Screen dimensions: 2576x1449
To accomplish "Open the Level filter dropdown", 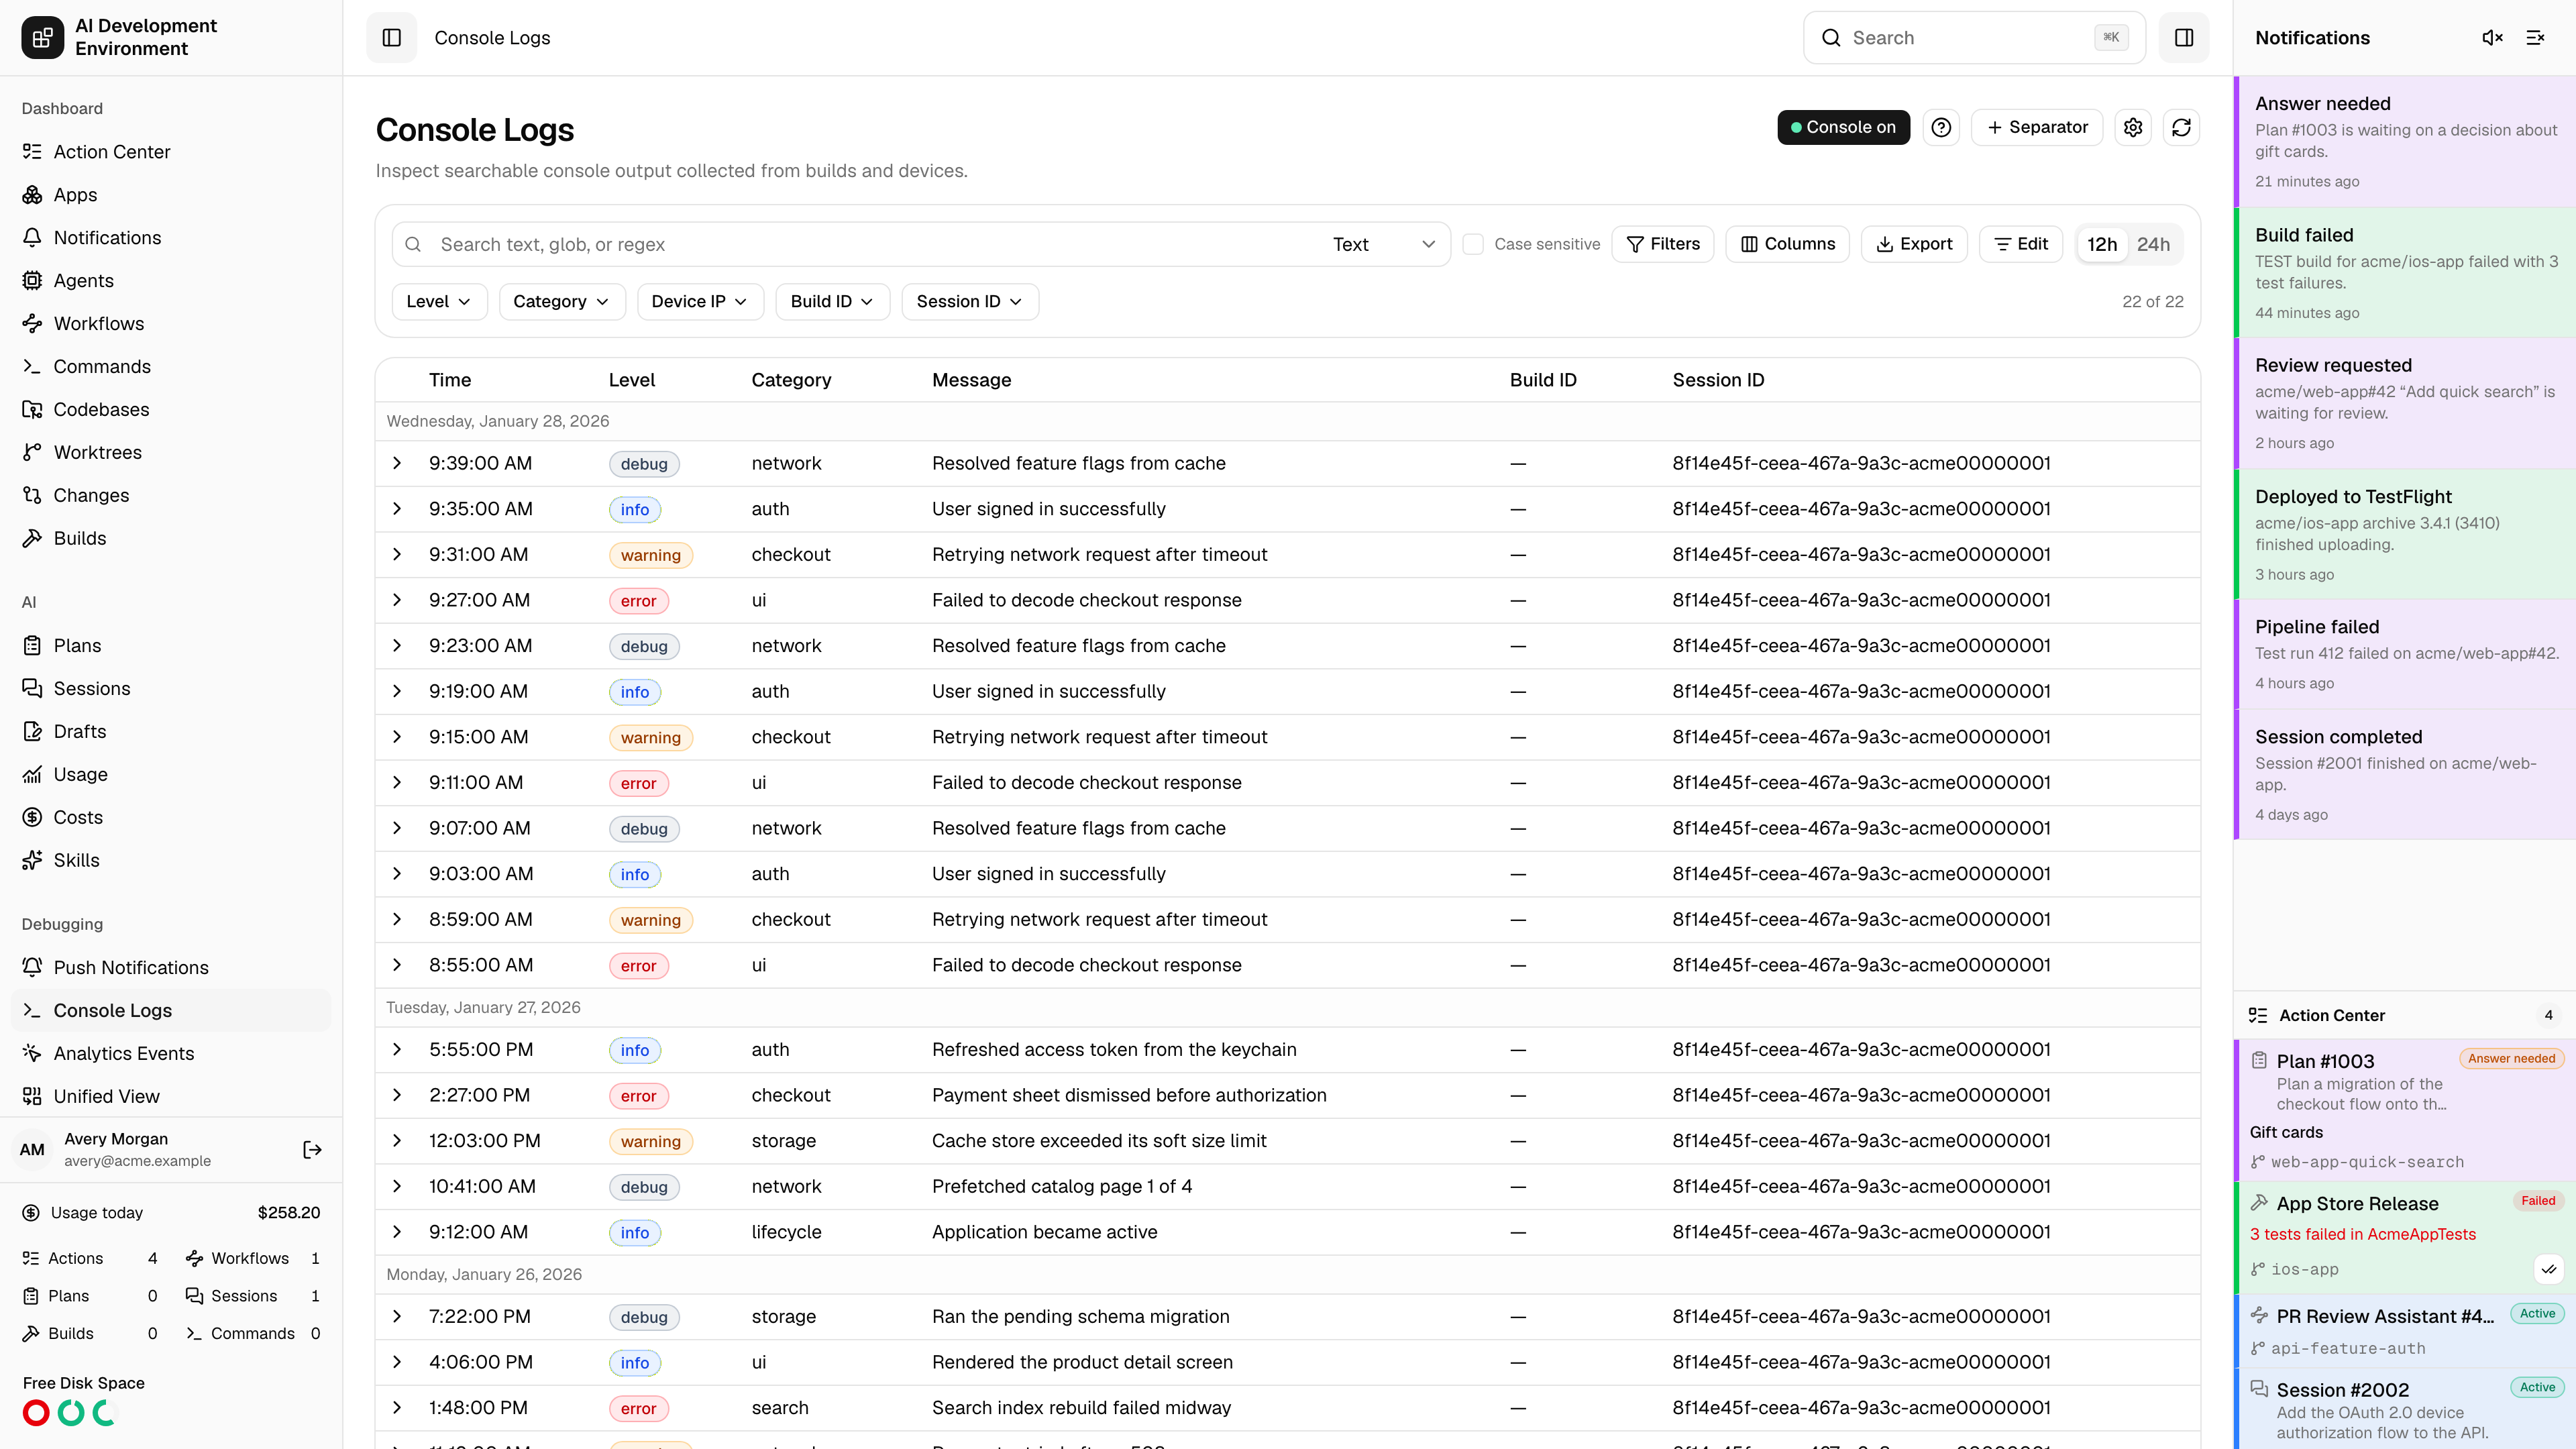I will [439, 302].
